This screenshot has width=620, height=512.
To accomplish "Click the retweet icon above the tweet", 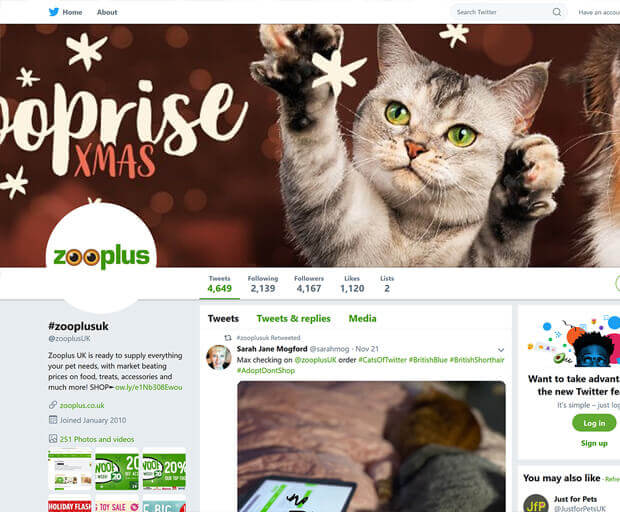I will click(228, 338).
